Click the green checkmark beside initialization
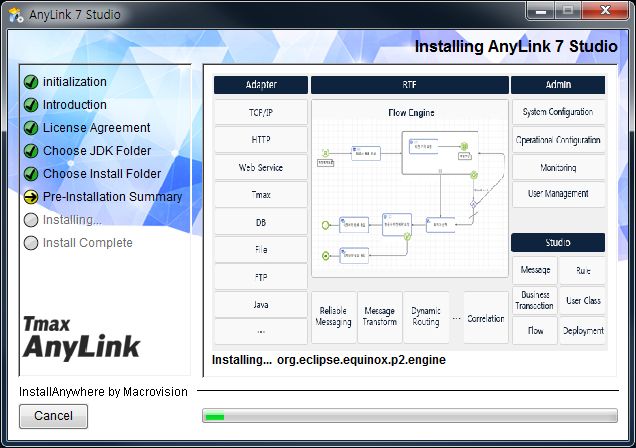The width and height of the screenshot is (636, 448). pyautogui.click(x=31, y=82)
